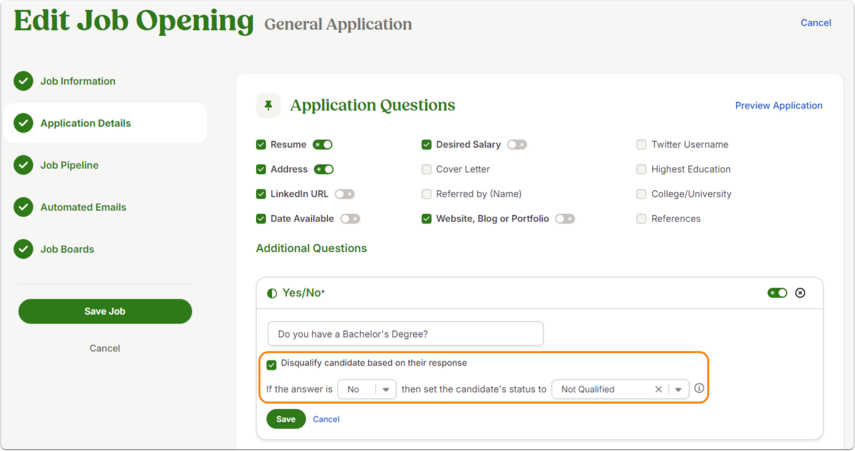Viewport: 855px width, 451px height.
Task: Click the pin icon beside Application Questions
Action: 268,105
